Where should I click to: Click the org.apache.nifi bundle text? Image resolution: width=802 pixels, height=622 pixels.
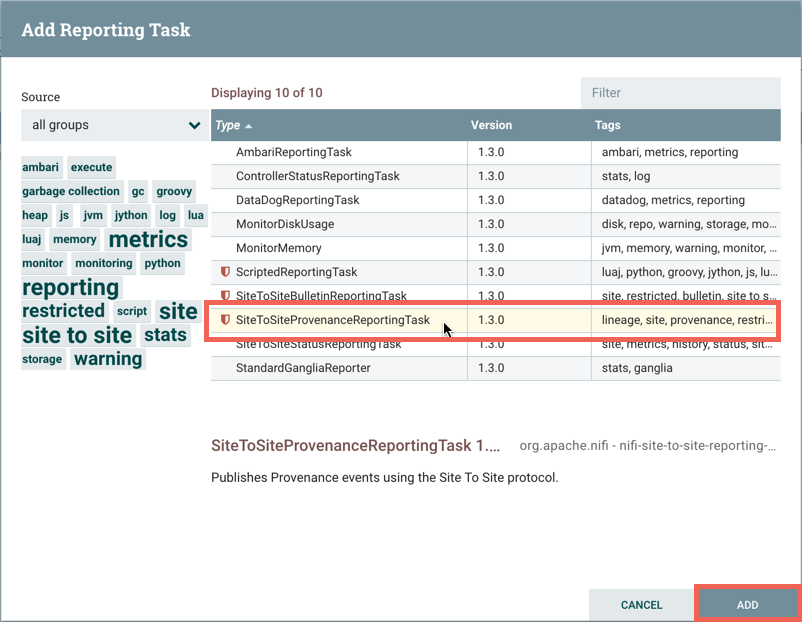point(648,446)
